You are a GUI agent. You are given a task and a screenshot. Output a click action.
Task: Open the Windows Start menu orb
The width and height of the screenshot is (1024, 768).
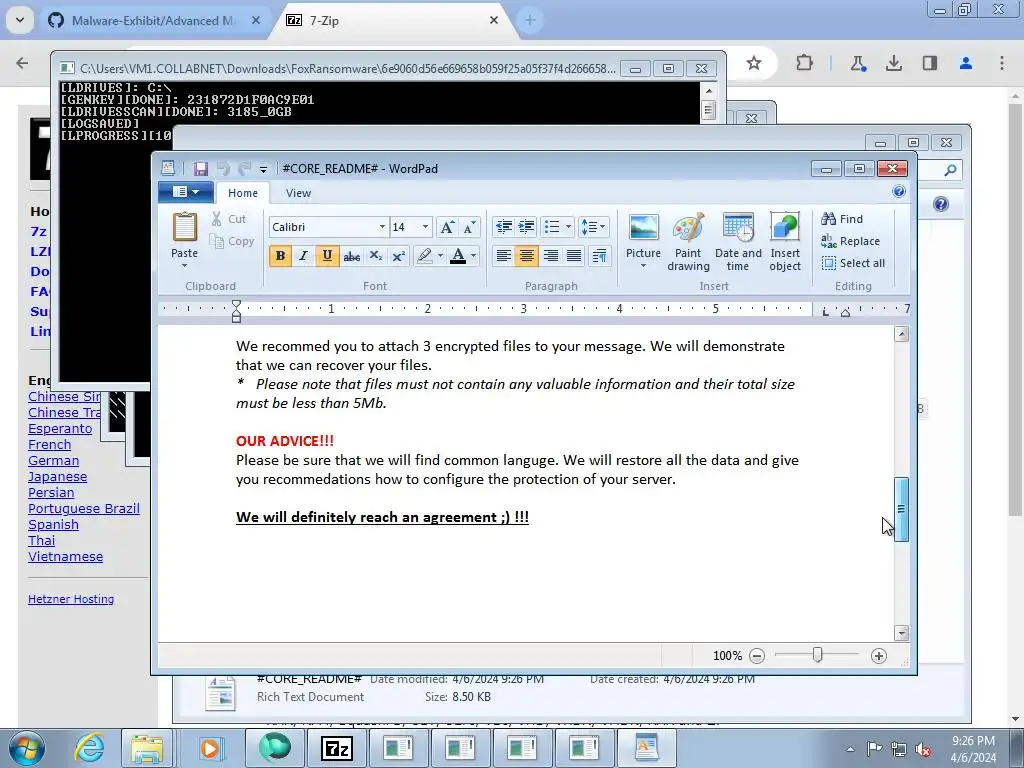pos(26,748)
